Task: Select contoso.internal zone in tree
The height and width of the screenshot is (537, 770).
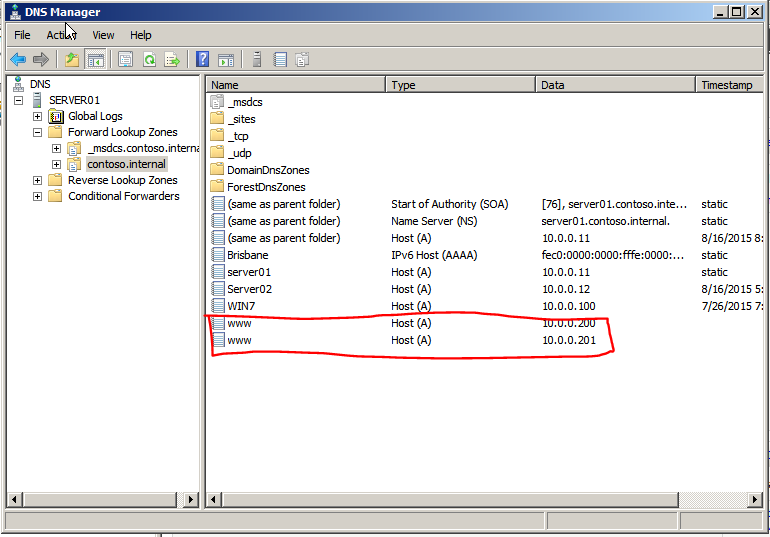Action: (127, 164)
